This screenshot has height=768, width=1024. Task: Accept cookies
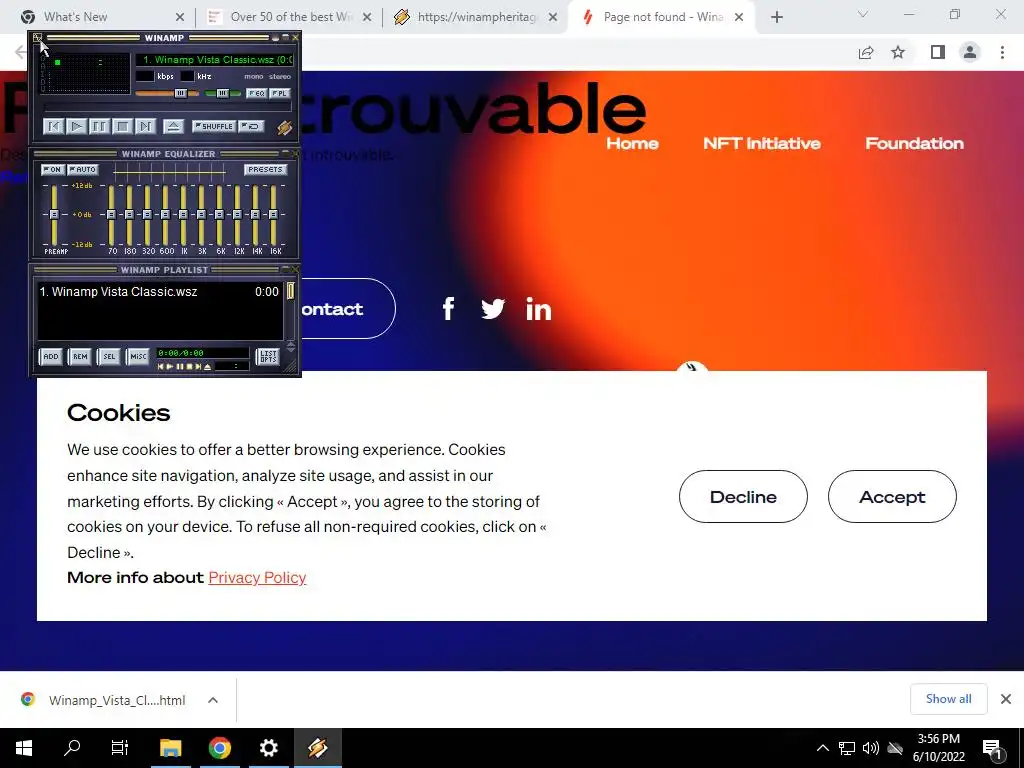coord(892,497)
